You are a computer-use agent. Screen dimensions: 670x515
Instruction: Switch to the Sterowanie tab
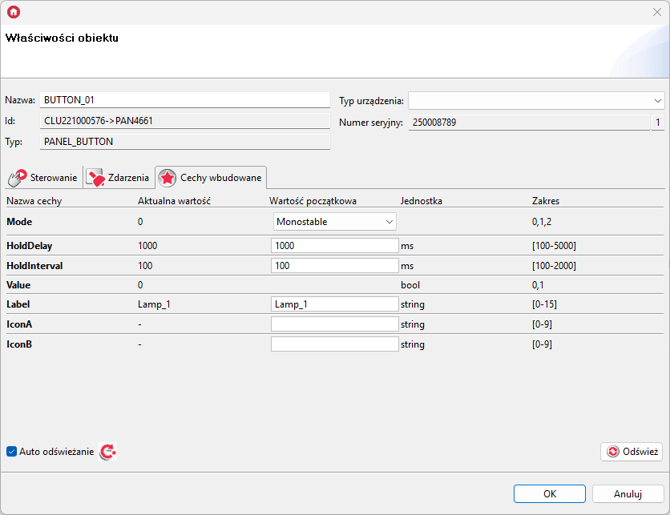tap(51, 178)
